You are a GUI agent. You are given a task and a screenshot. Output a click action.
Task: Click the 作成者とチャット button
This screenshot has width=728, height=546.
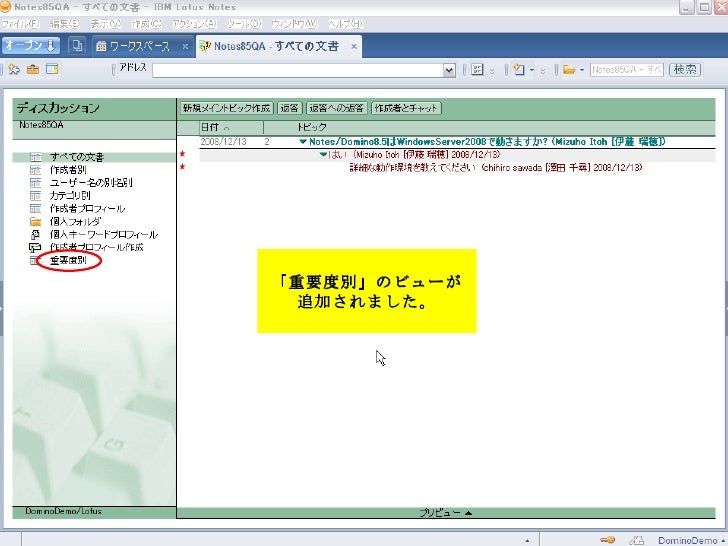[406, 108]
